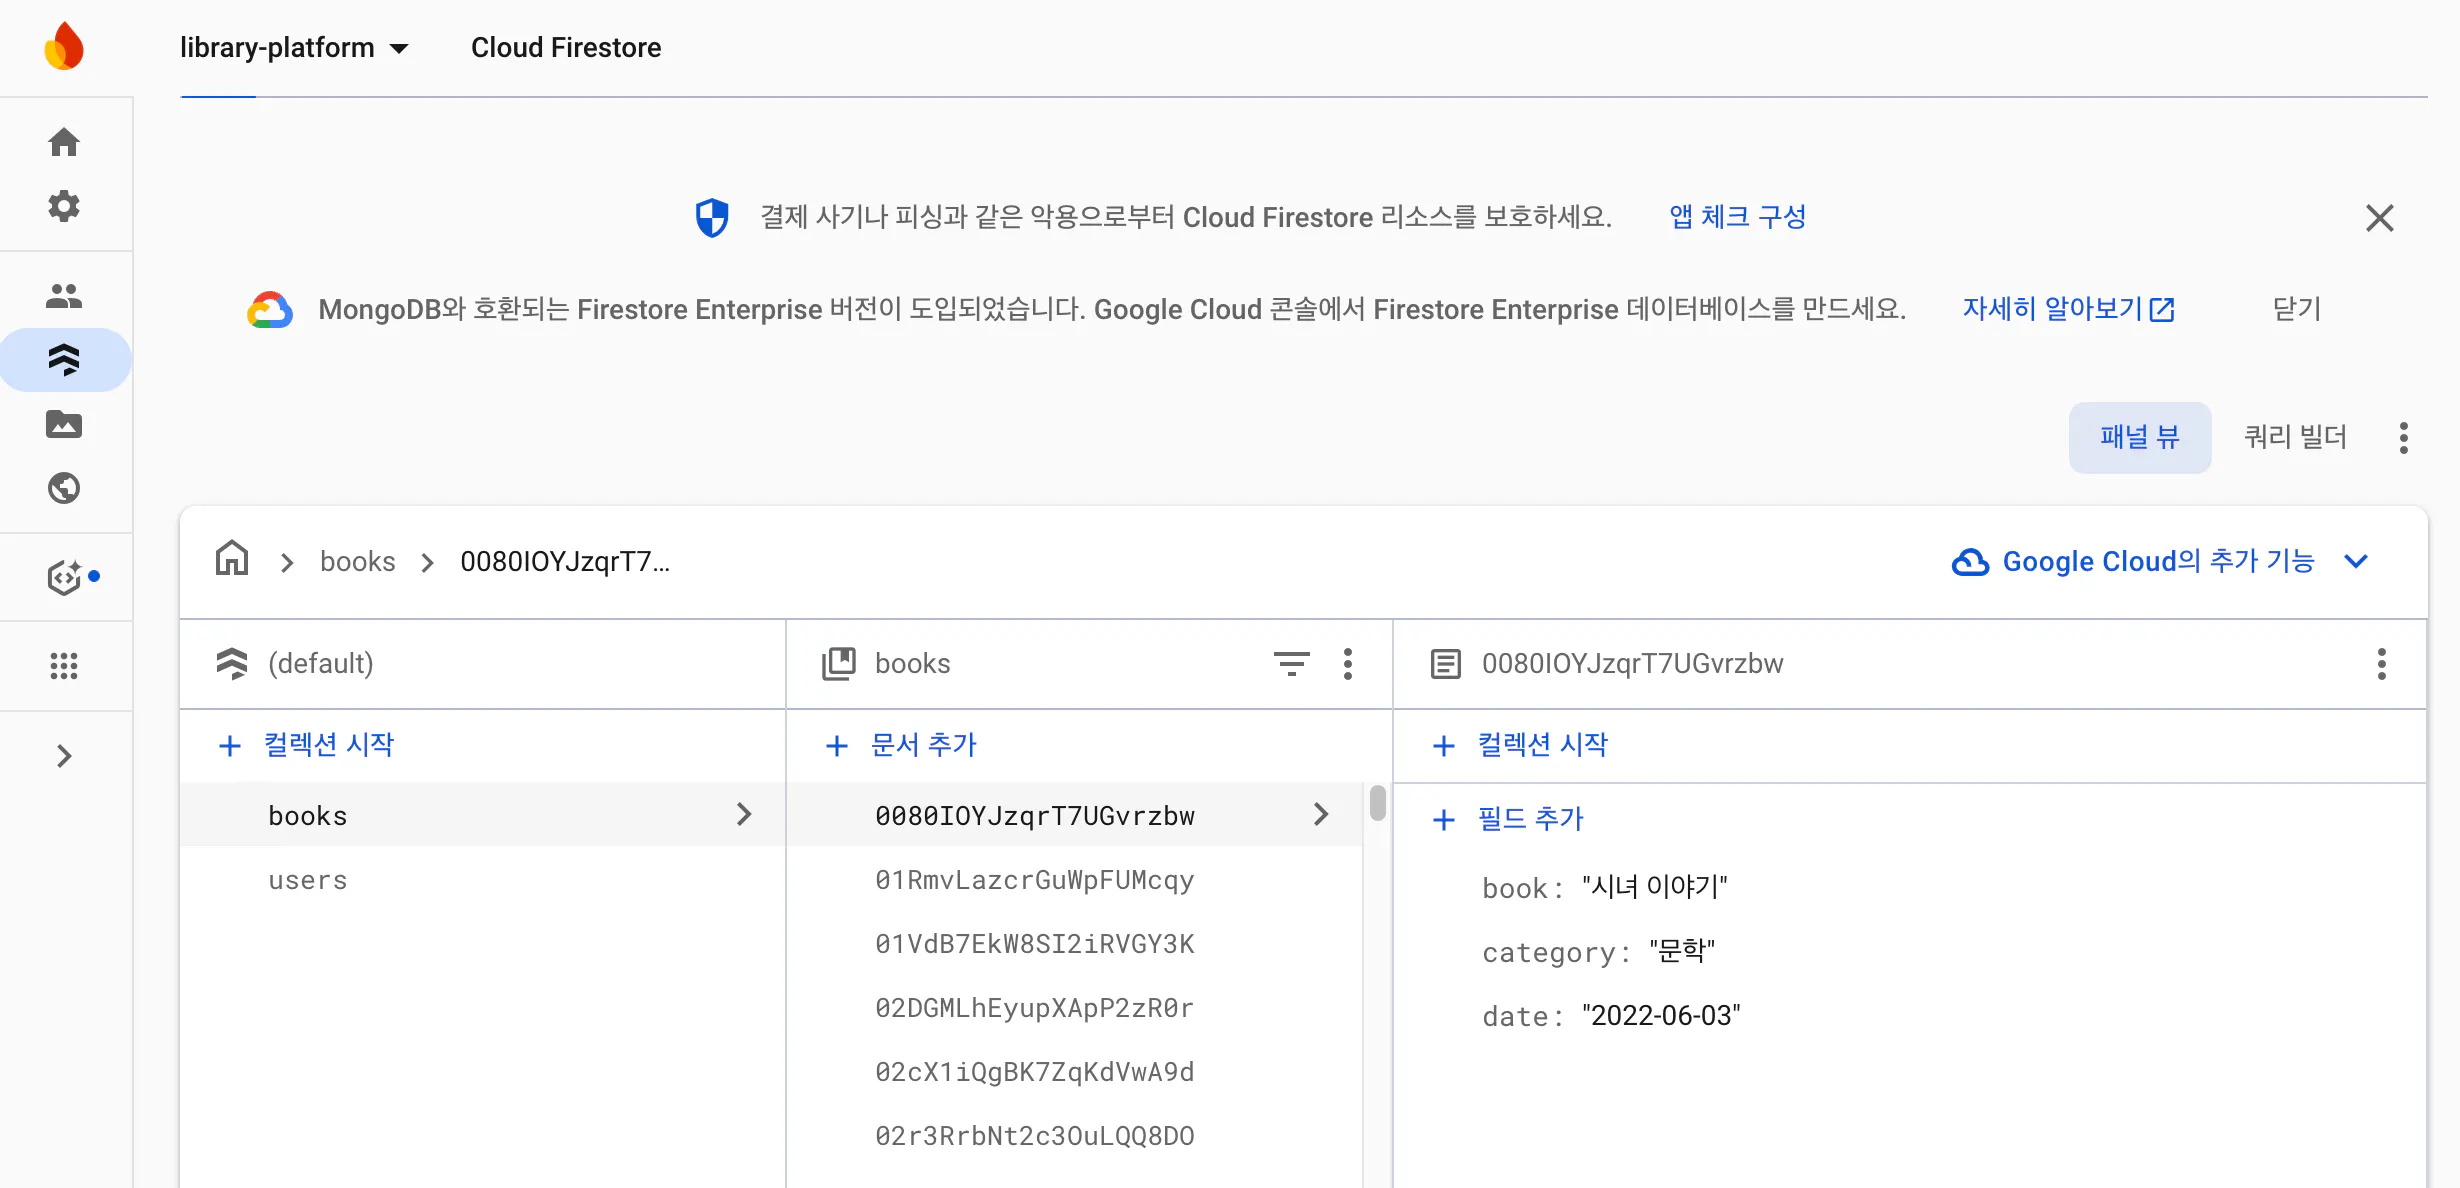
Task: Open the books collection overflow menu
Action: [1348, 663]
